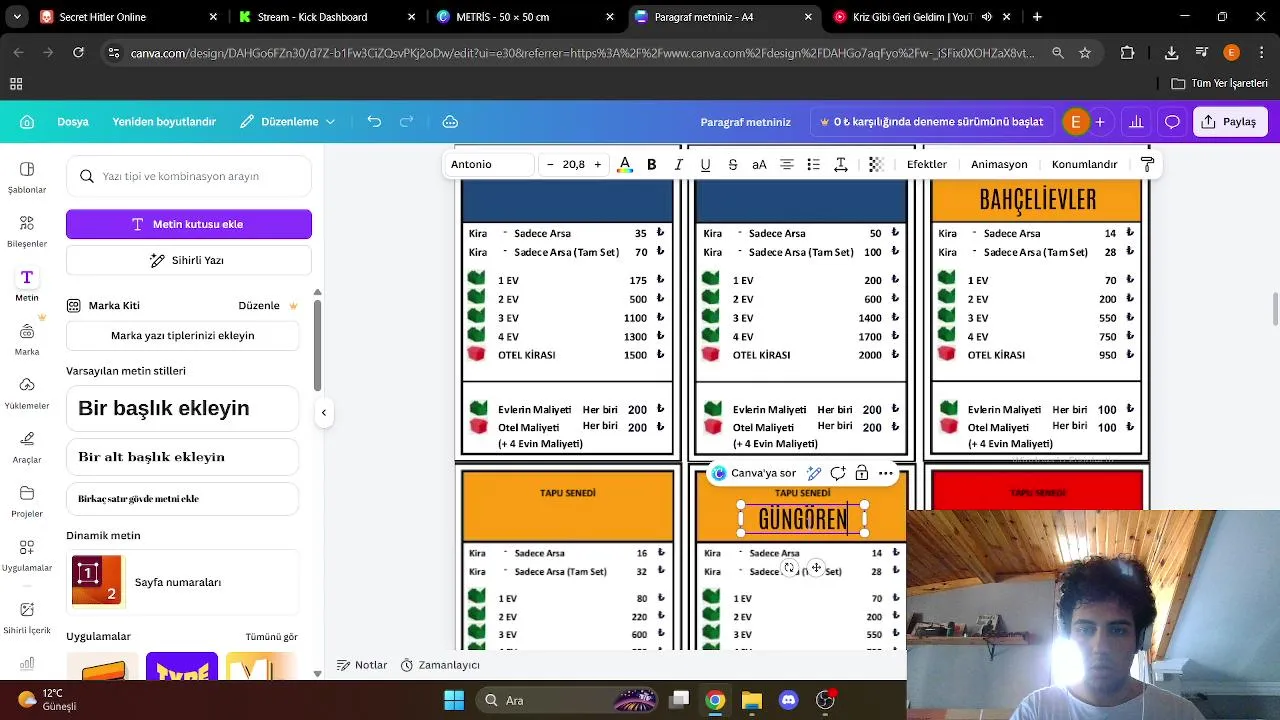The width and height of the screenshot is (1280, 720).
Task: Open Araçlar tools sidebar tab
Action: point(27,447)
